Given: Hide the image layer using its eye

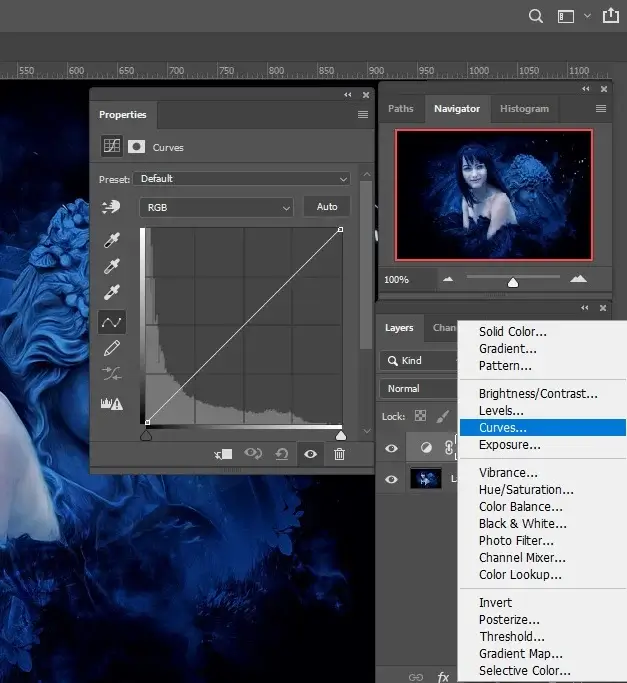Looking at the screenshot, I should click(x=391, y=479).
